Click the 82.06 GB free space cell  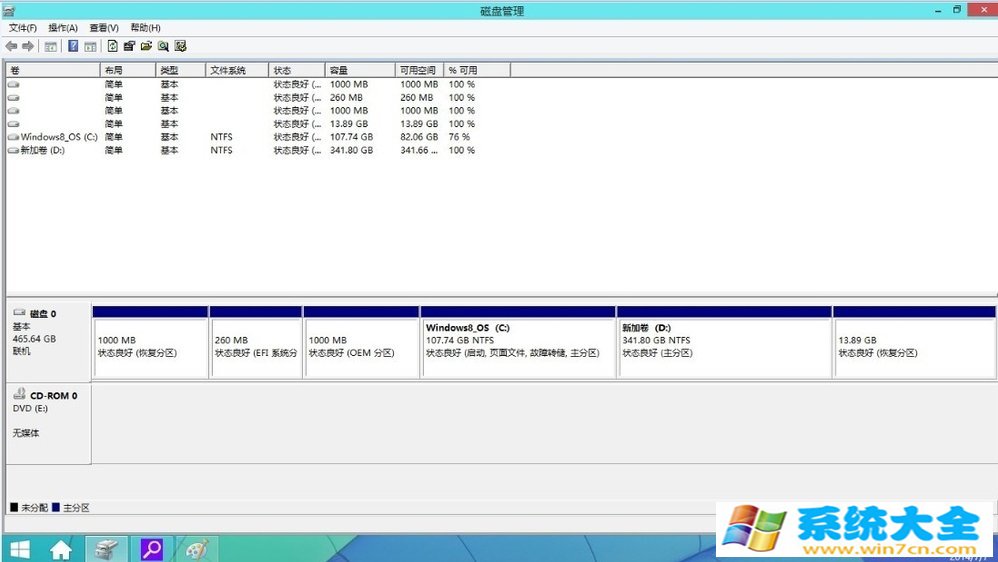coord(419,137)
